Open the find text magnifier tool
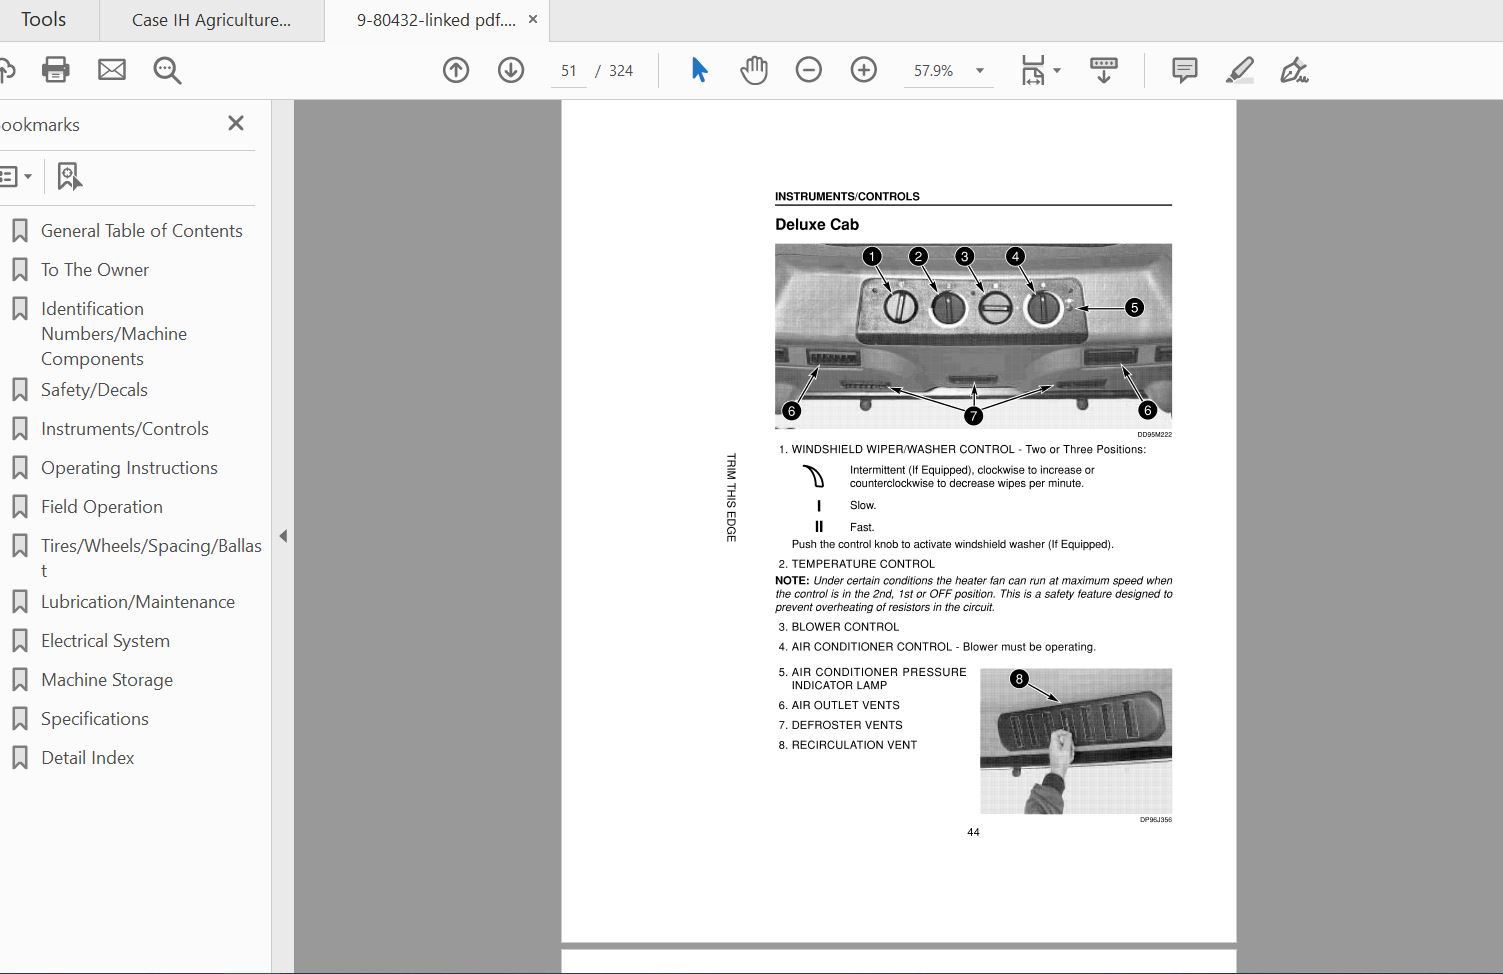The height and width of the screenshot is (974, 1503). [167, 70]
